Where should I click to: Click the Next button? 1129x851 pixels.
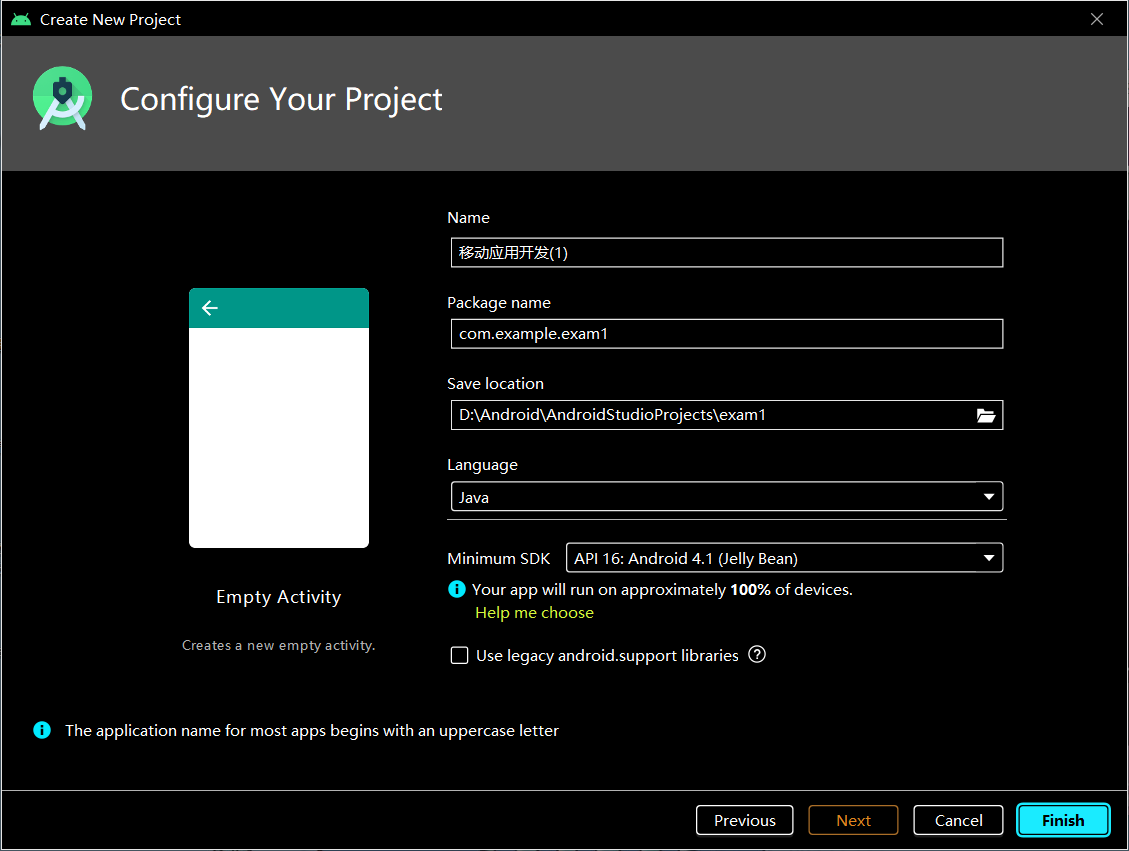[x=853, y=820]
